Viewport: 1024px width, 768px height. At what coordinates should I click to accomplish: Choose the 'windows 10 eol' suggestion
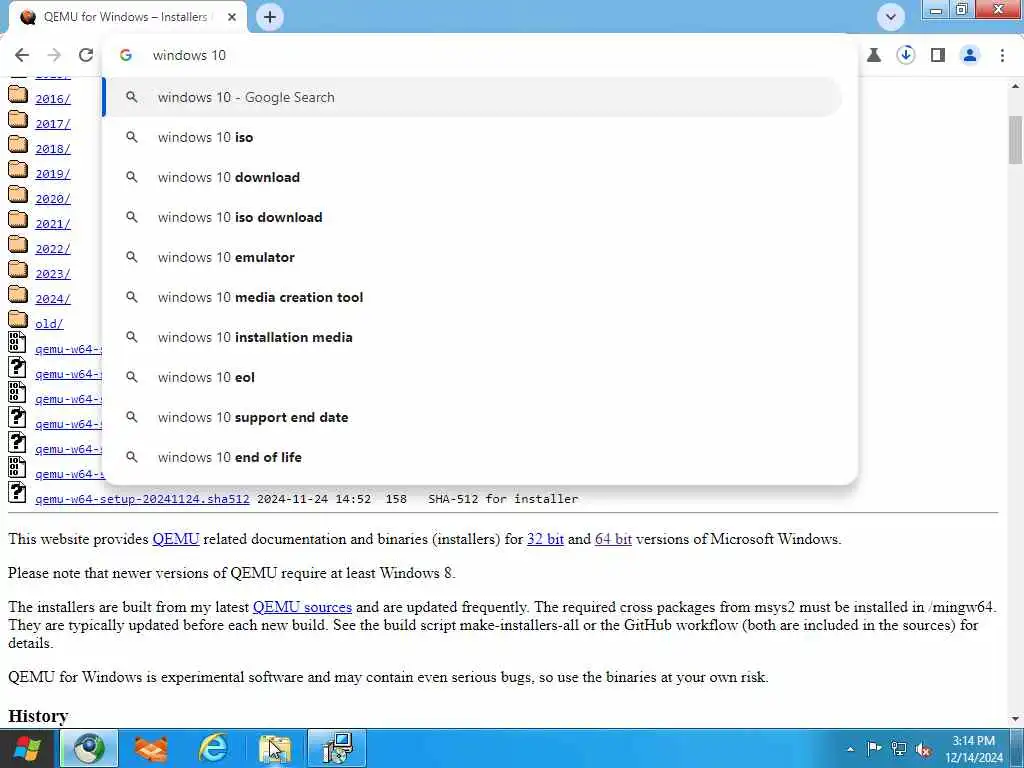[472, 377]
